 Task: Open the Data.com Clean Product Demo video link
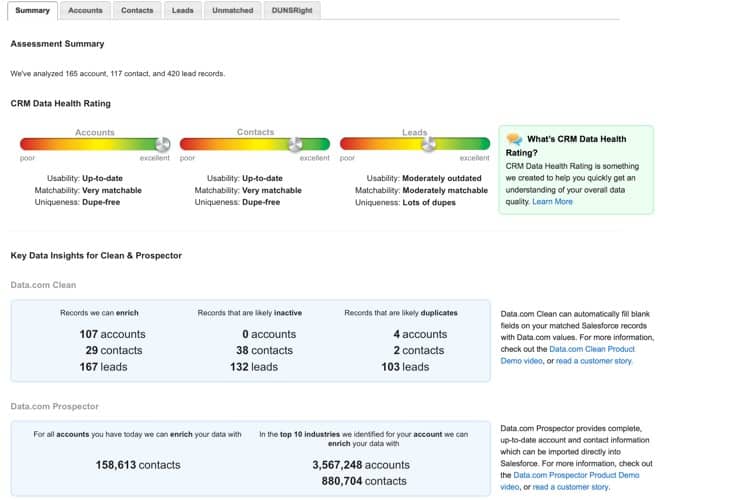click(x=568, y=355)
